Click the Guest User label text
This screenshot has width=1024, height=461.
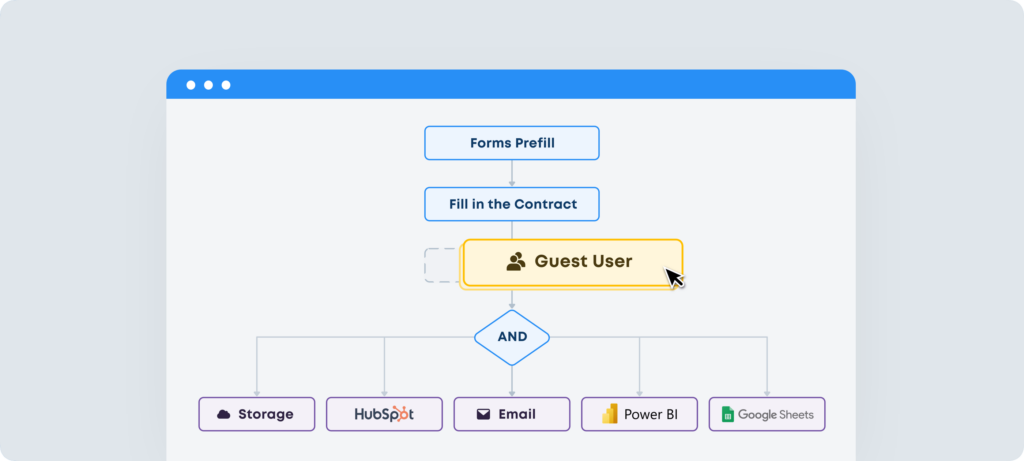pos(583,262)
